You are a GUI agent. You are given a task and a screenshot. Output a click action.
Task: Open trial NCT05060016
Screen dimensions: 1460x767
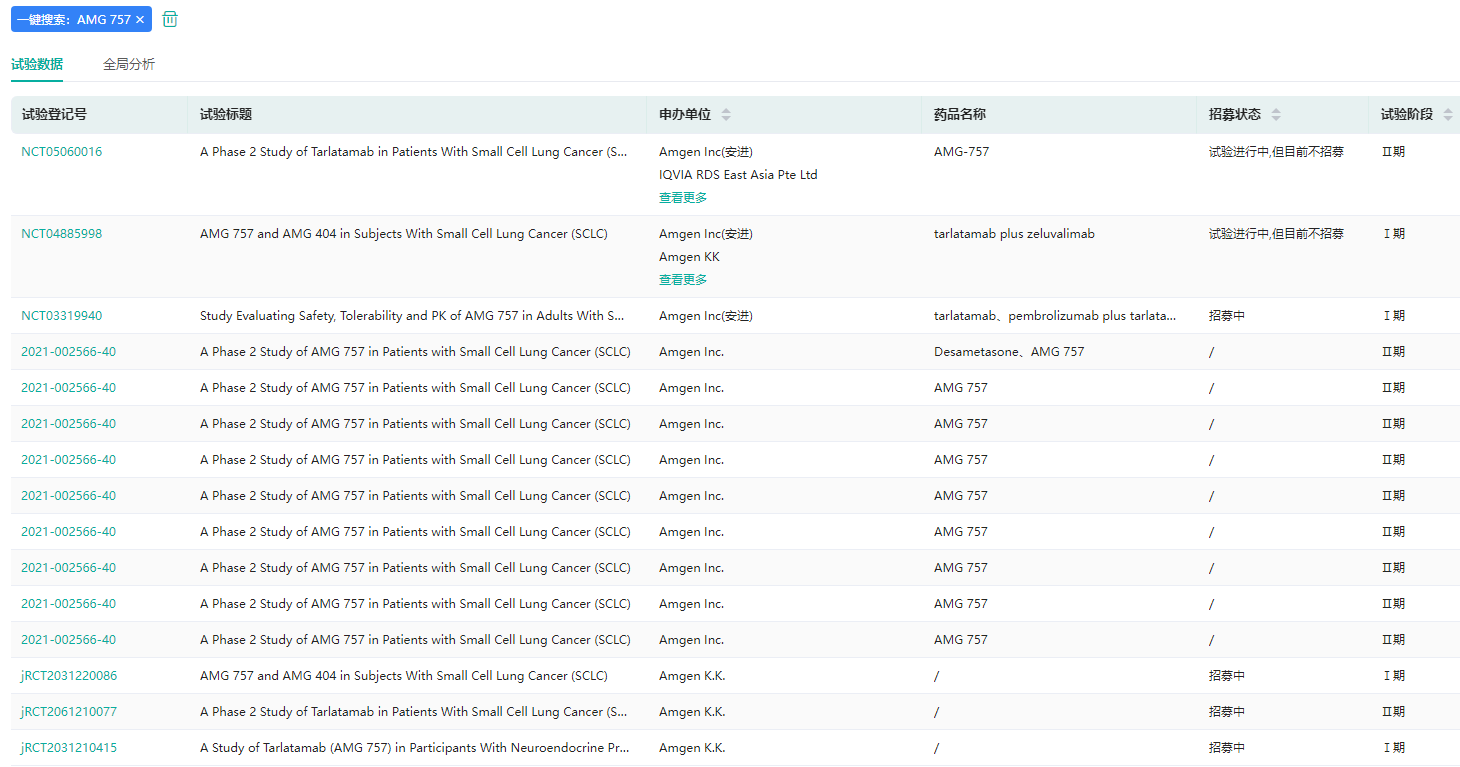pyautogui.click(x=62, y=152)
